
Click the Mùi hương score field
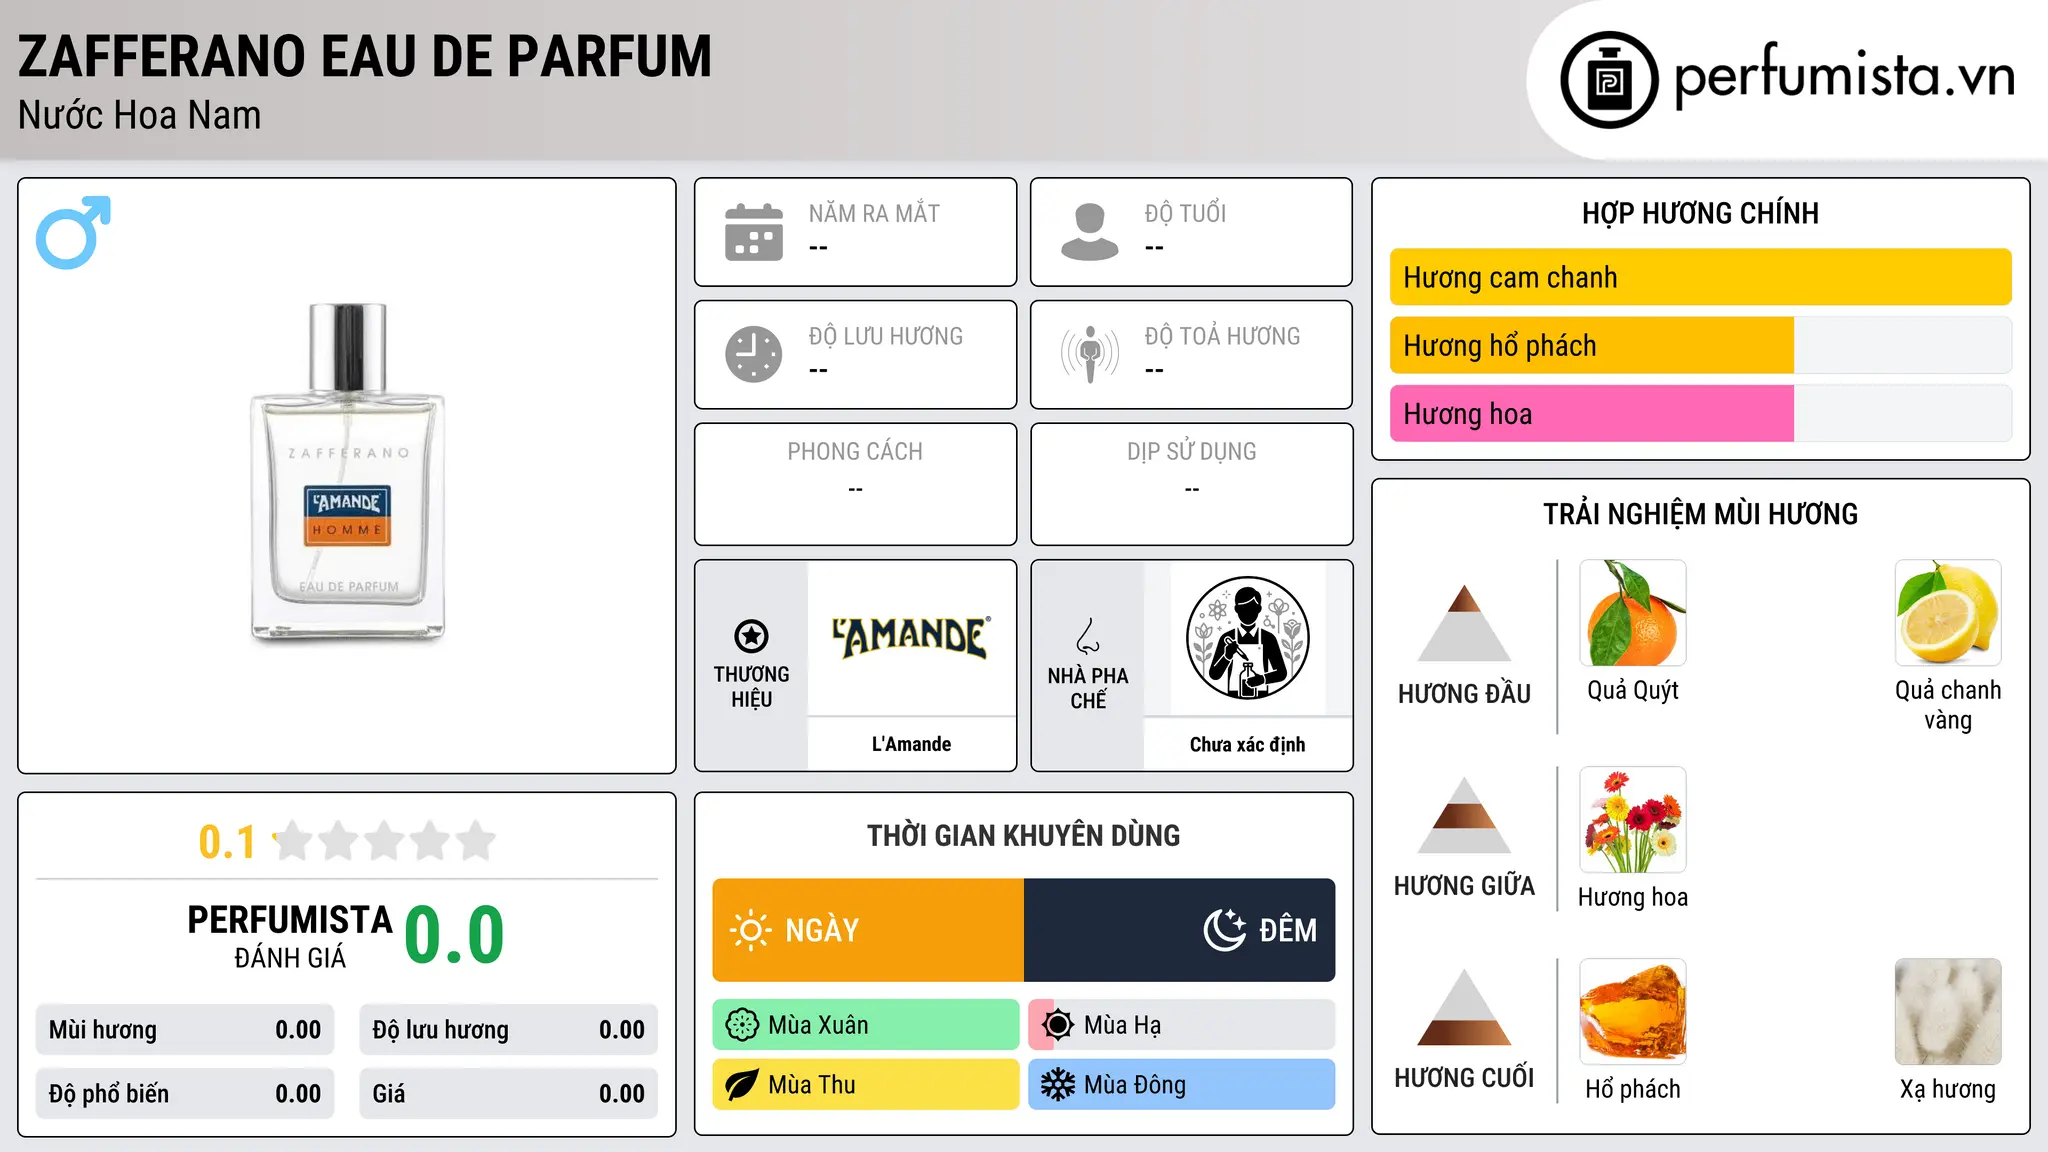pos(185,1030)
